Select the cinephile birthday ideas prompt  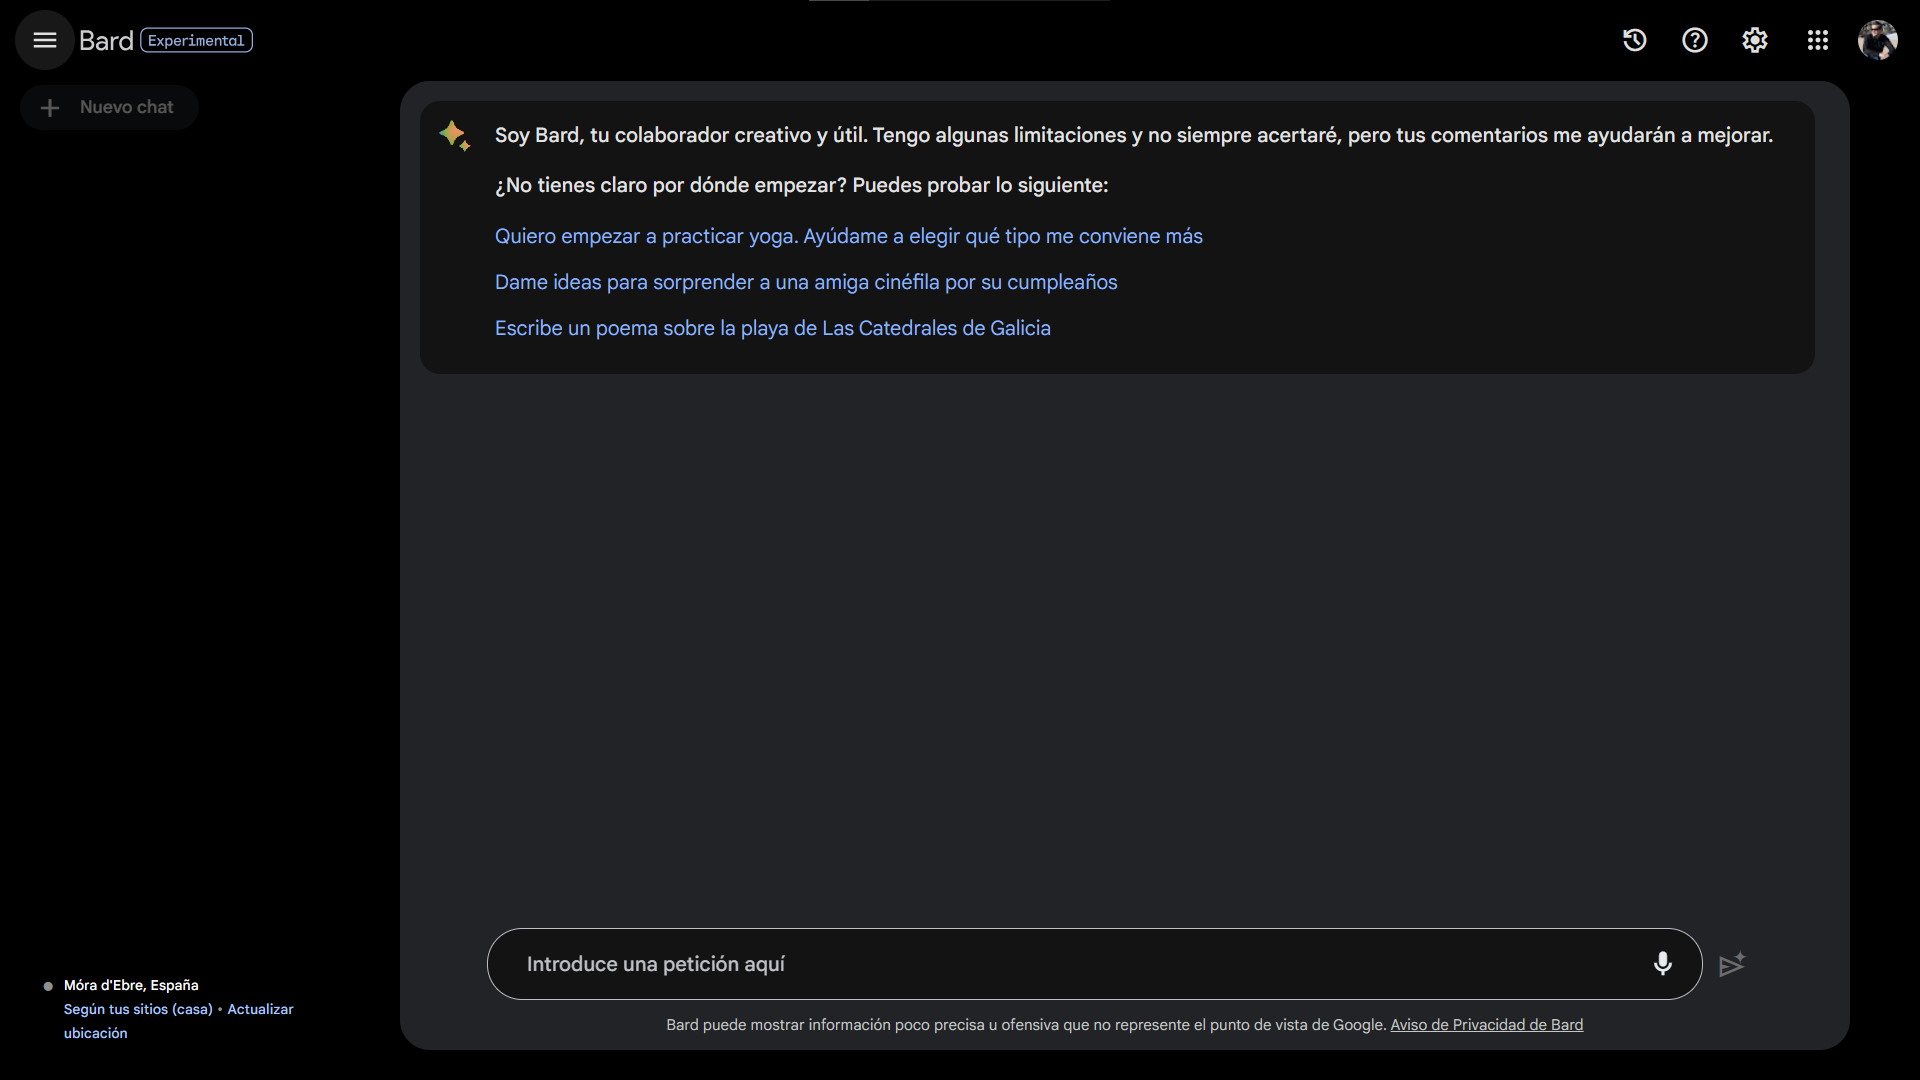(x=806, y=282)
